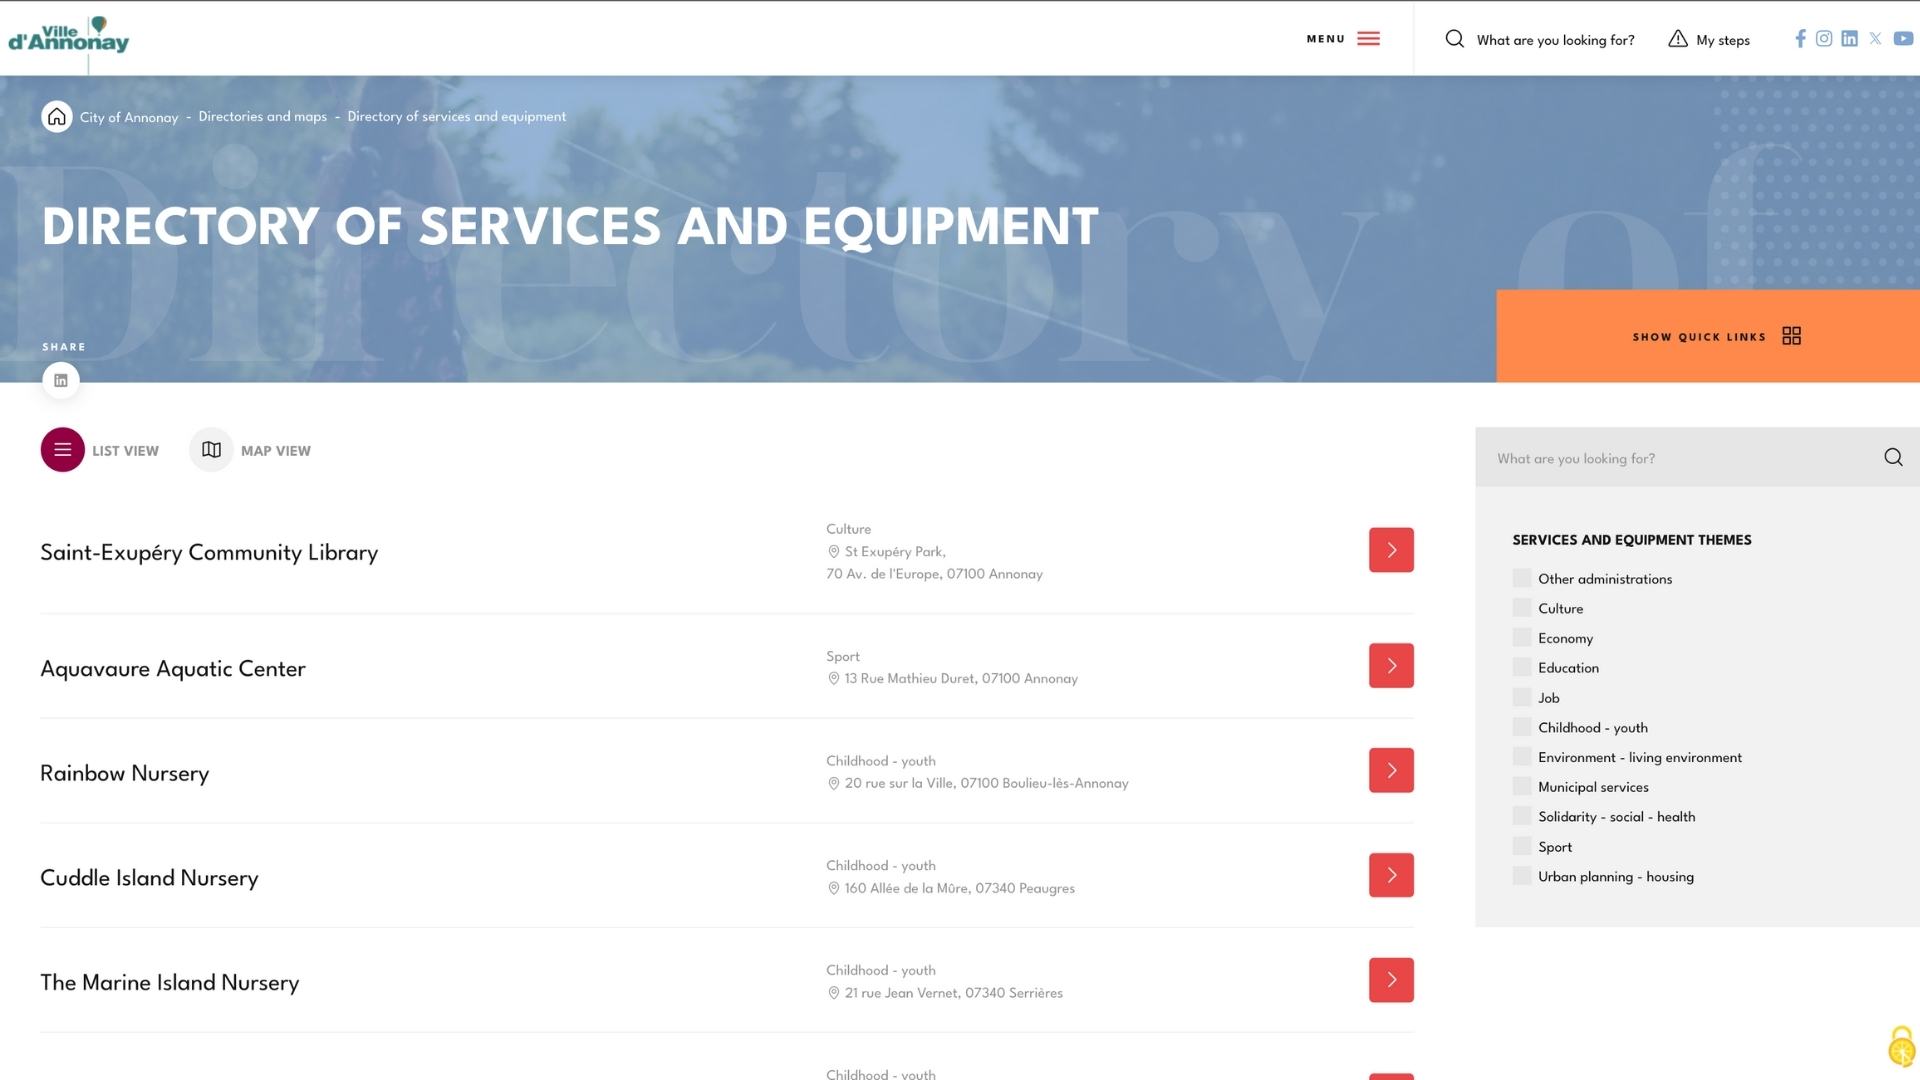Share page via LinkedIn share icon
Screen dimensions: 1920x1080
coord(61,381)
